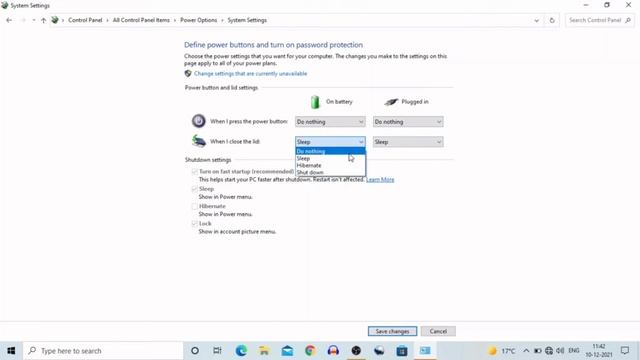Select Hibernate in lid dropdown list

pyautogui.click(x=330, y=165)
